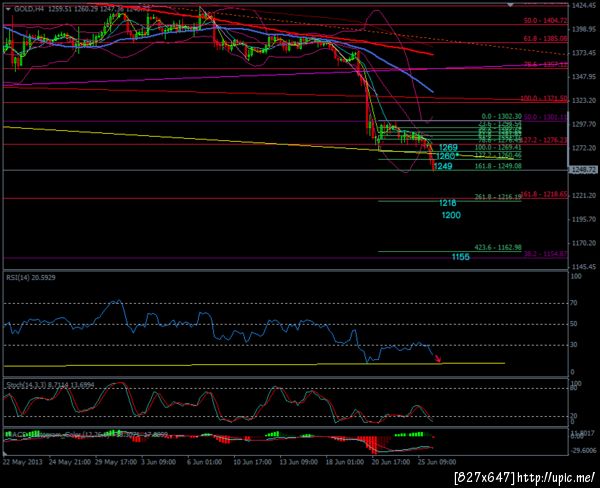Click the chart shift triangle marker at top right
This screenshot has width=600, height=488.
click(x=510, y=5)
